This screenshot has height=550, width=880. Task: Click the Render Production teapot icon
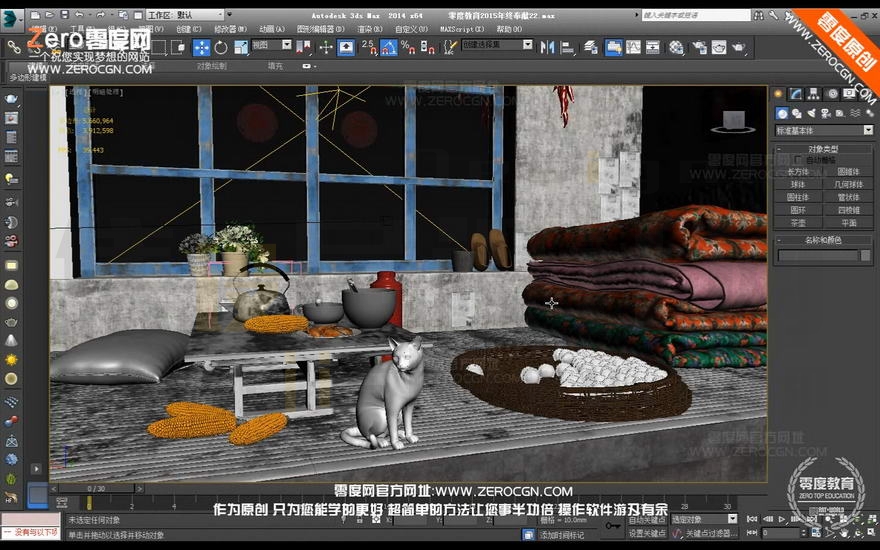[738, 48]
